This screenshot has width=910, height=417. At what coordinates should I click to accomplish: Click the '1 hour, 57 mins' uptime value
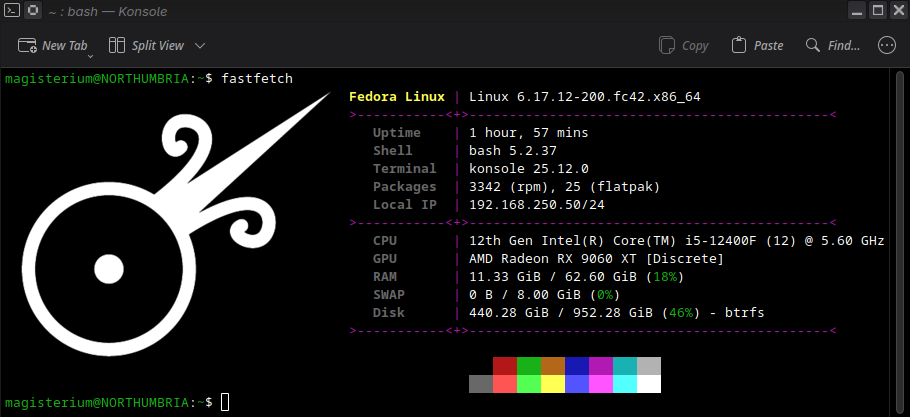coord(529,133)
